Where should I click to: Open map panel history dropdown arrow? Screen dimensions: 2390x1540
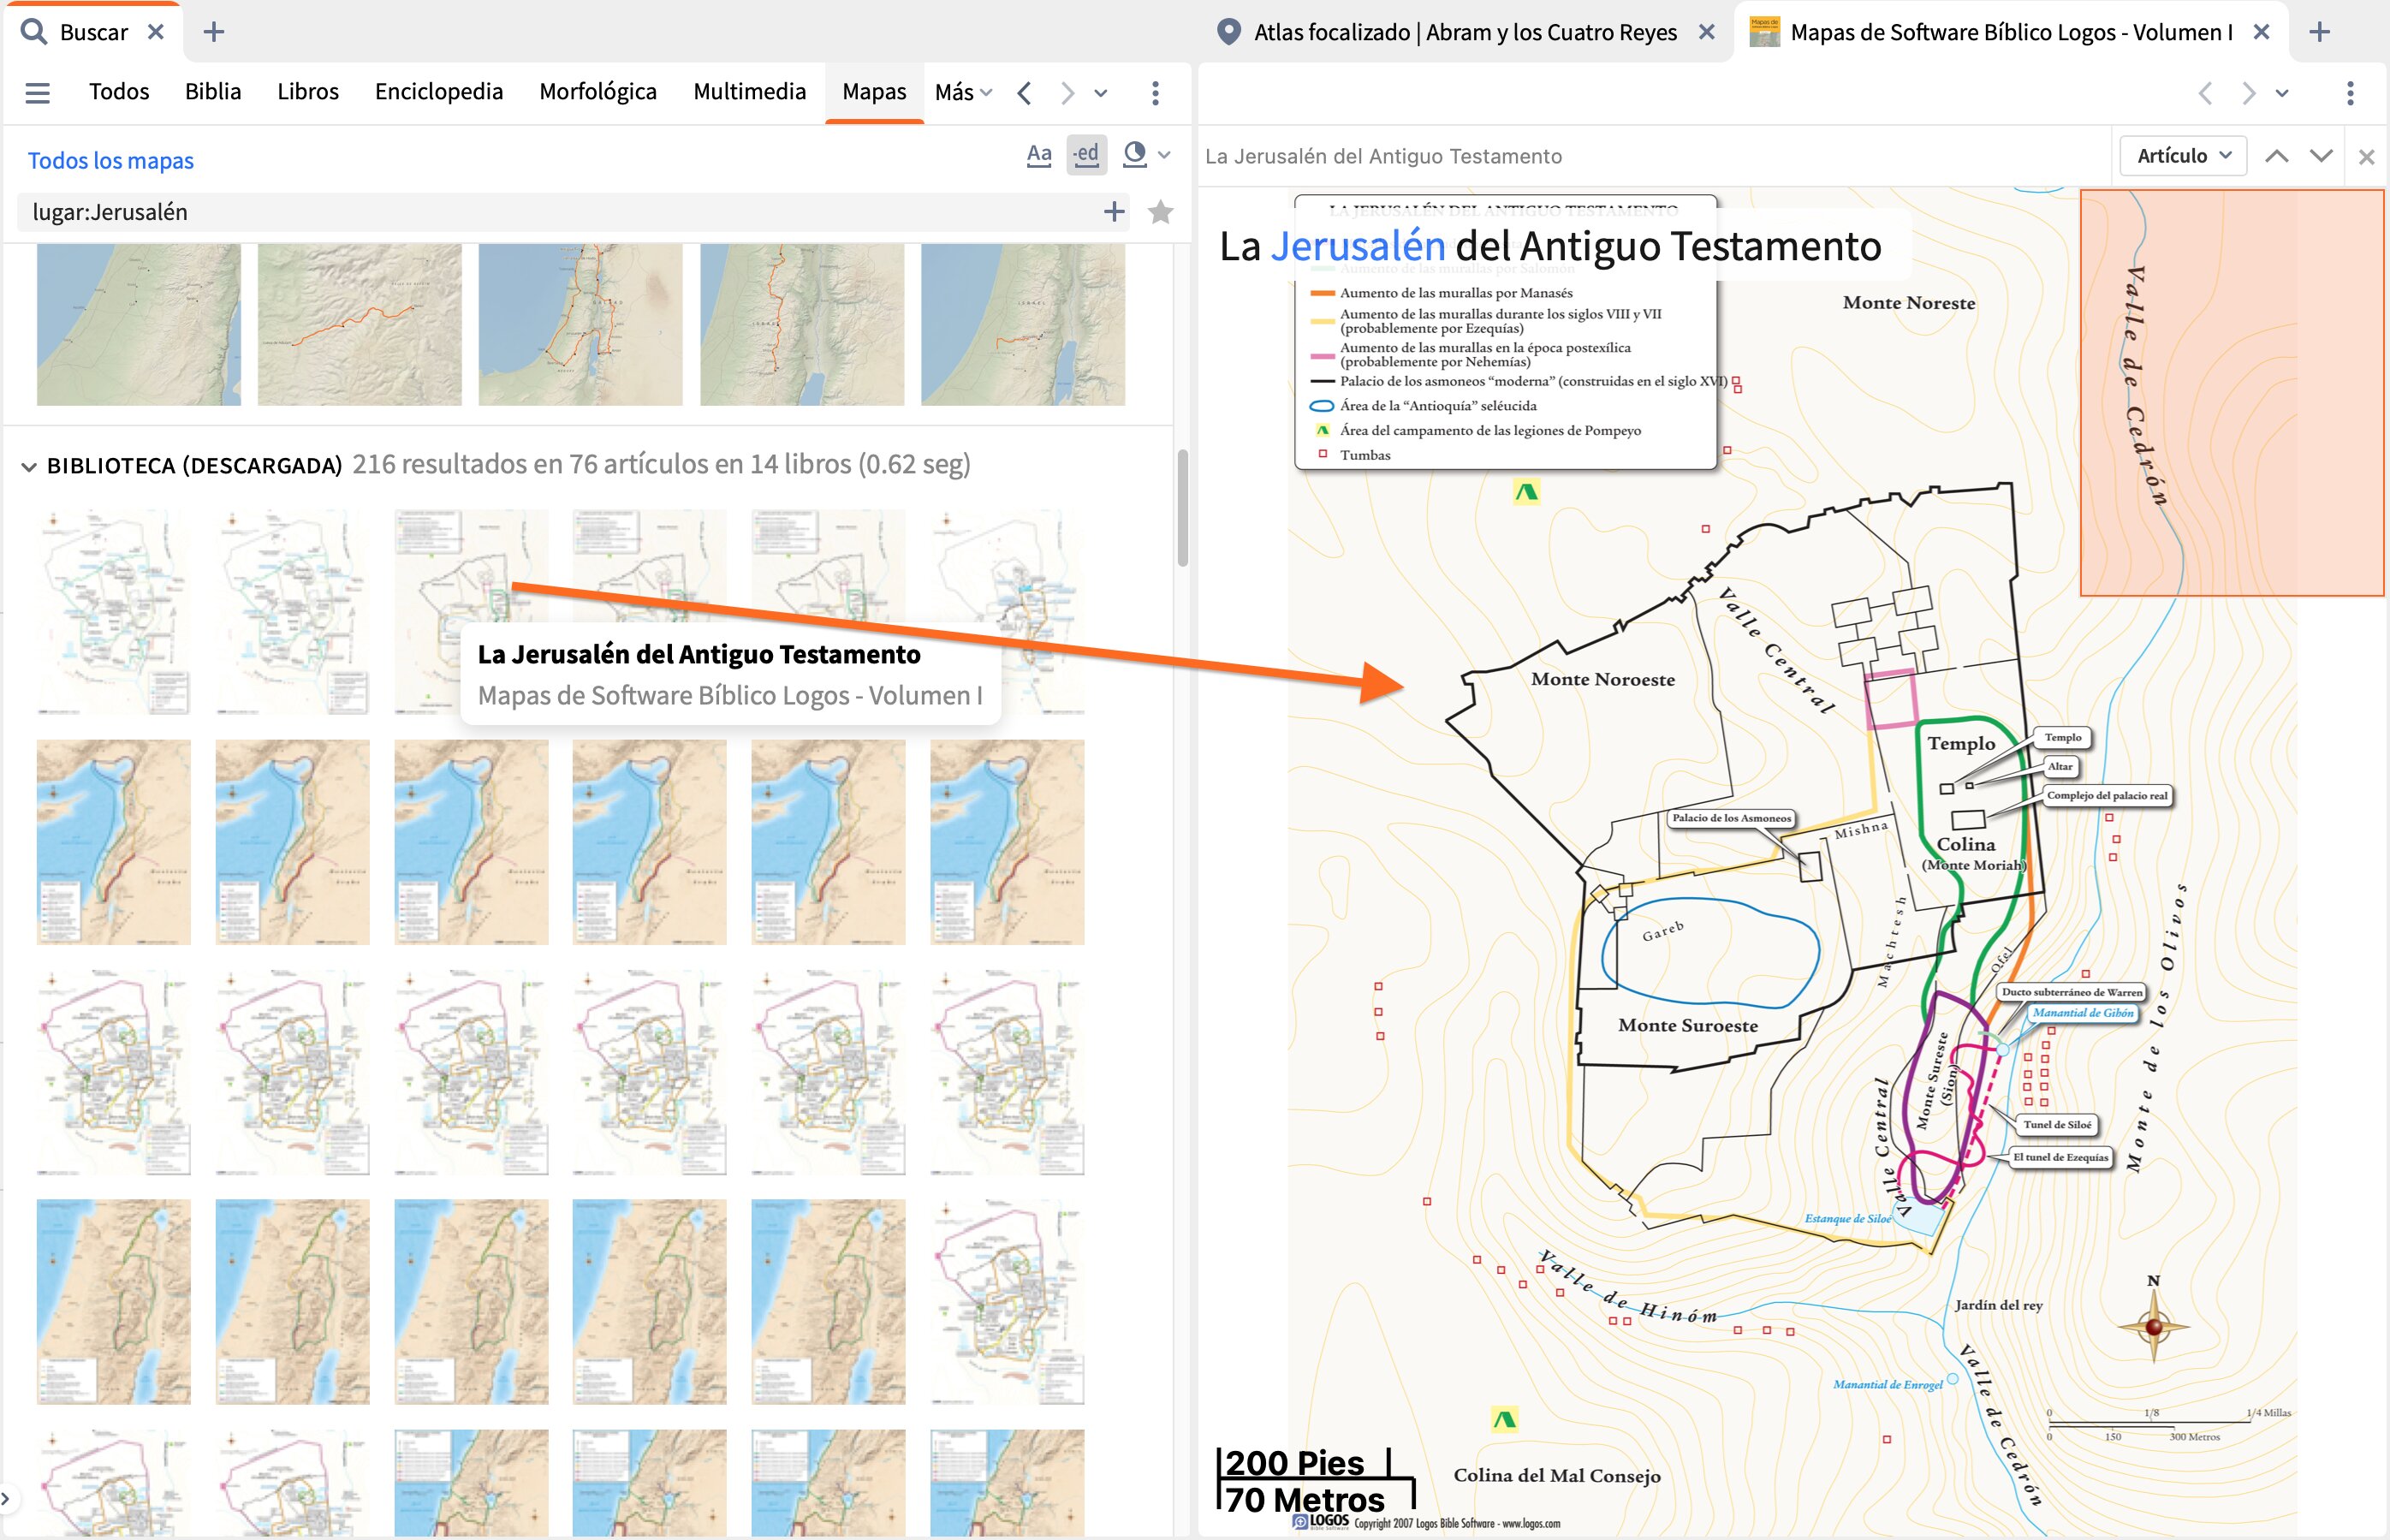[x=2282, y=93]
